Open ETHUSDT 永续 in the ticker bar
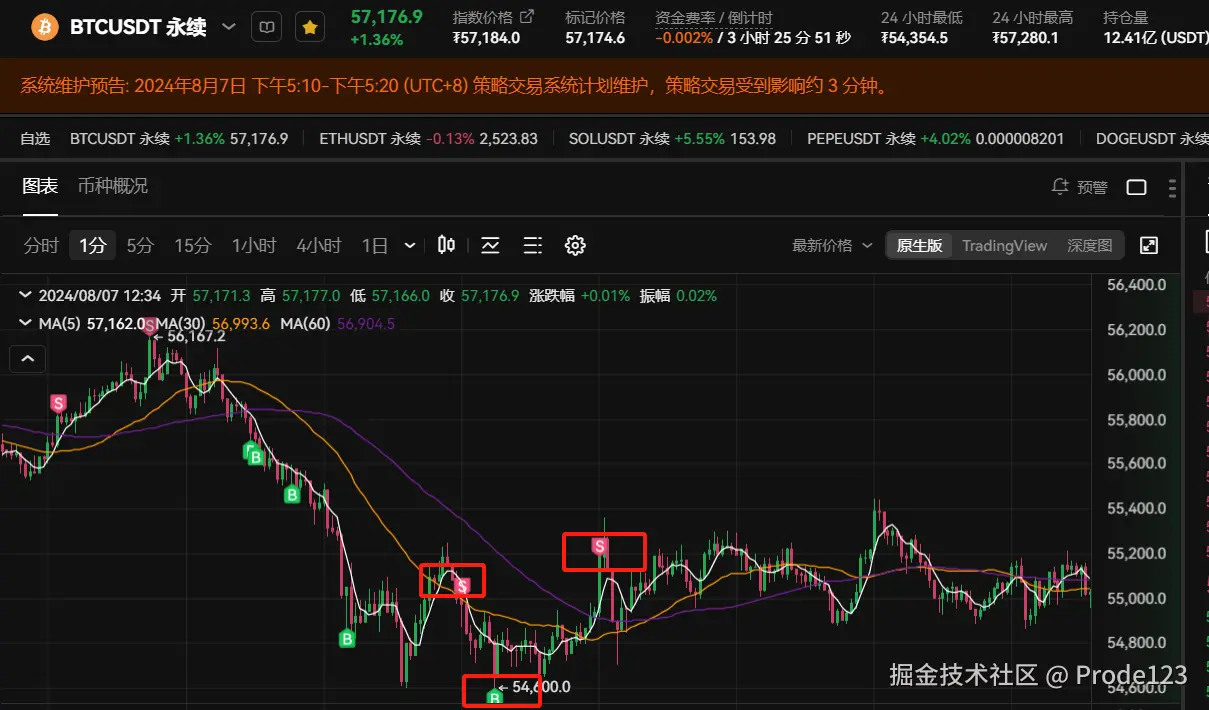Screen dimensions: 1209x710 pyautogui.click(x=428, y=139)
